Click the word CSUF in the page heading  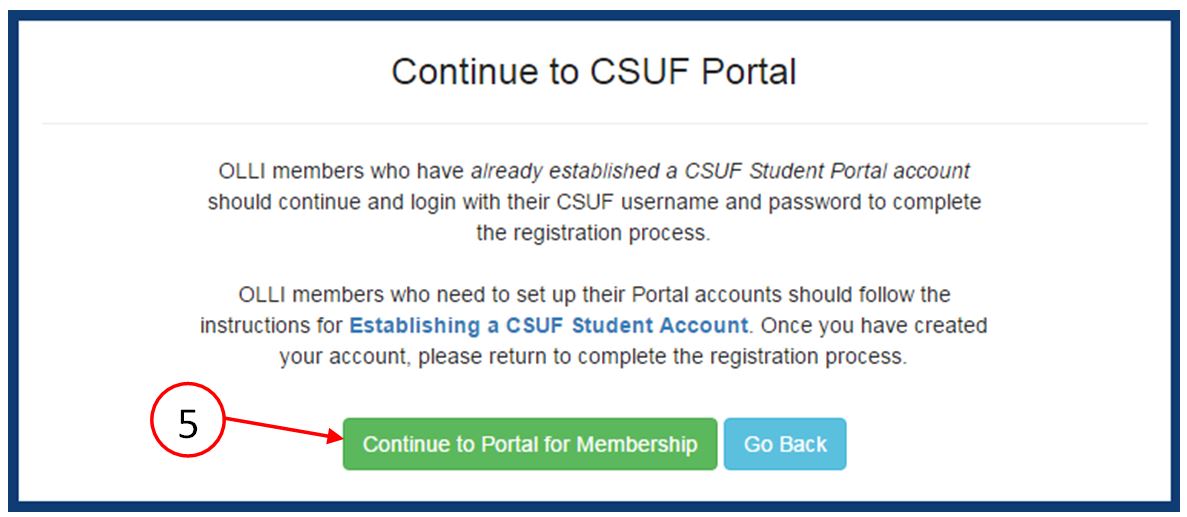tap(638, 72)
